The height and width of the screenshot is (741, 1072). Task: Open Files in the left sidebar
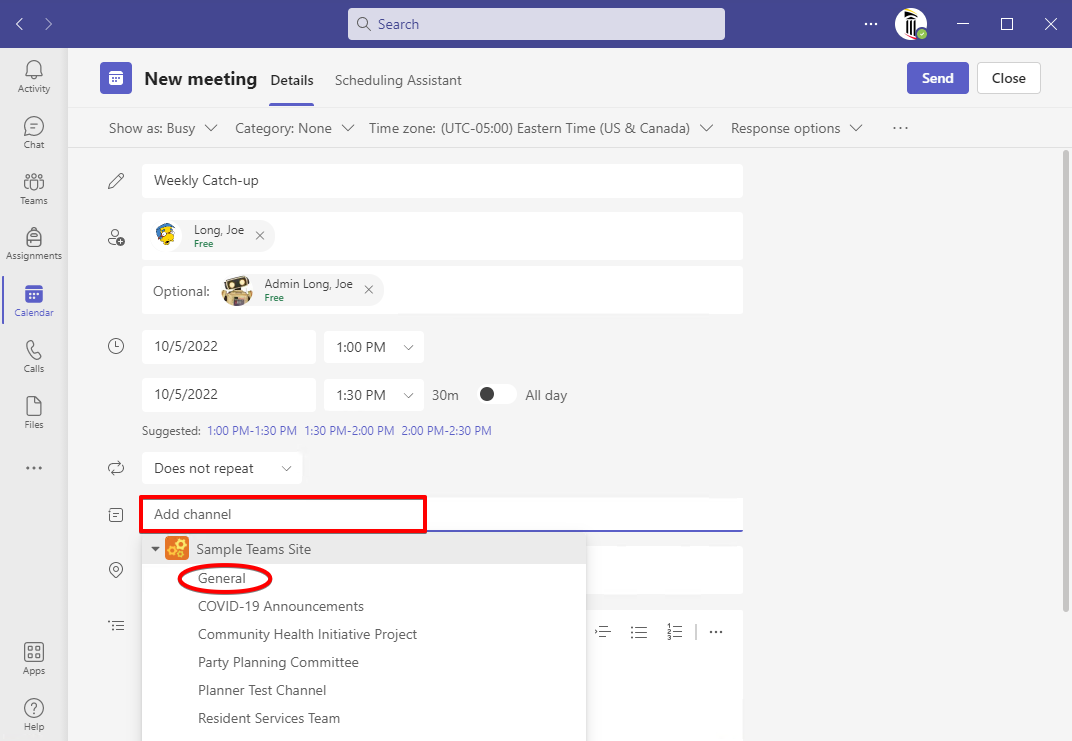click(x=34, y=412)
